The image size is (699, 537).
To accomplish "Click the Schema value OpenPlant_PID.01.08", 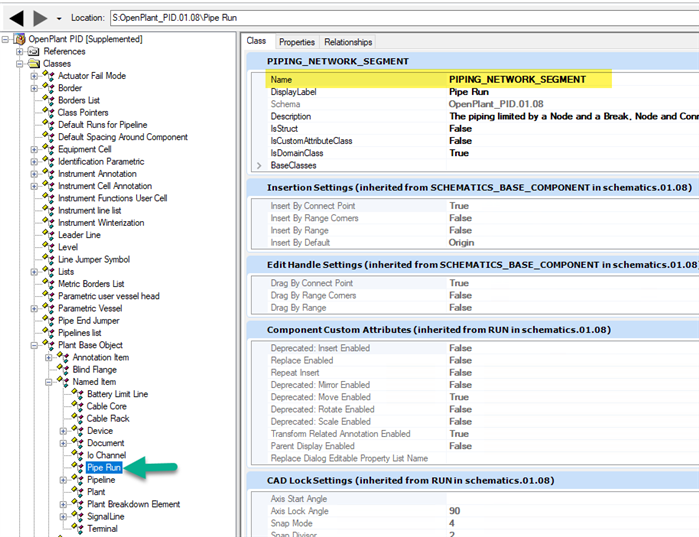I will [496, 104].
